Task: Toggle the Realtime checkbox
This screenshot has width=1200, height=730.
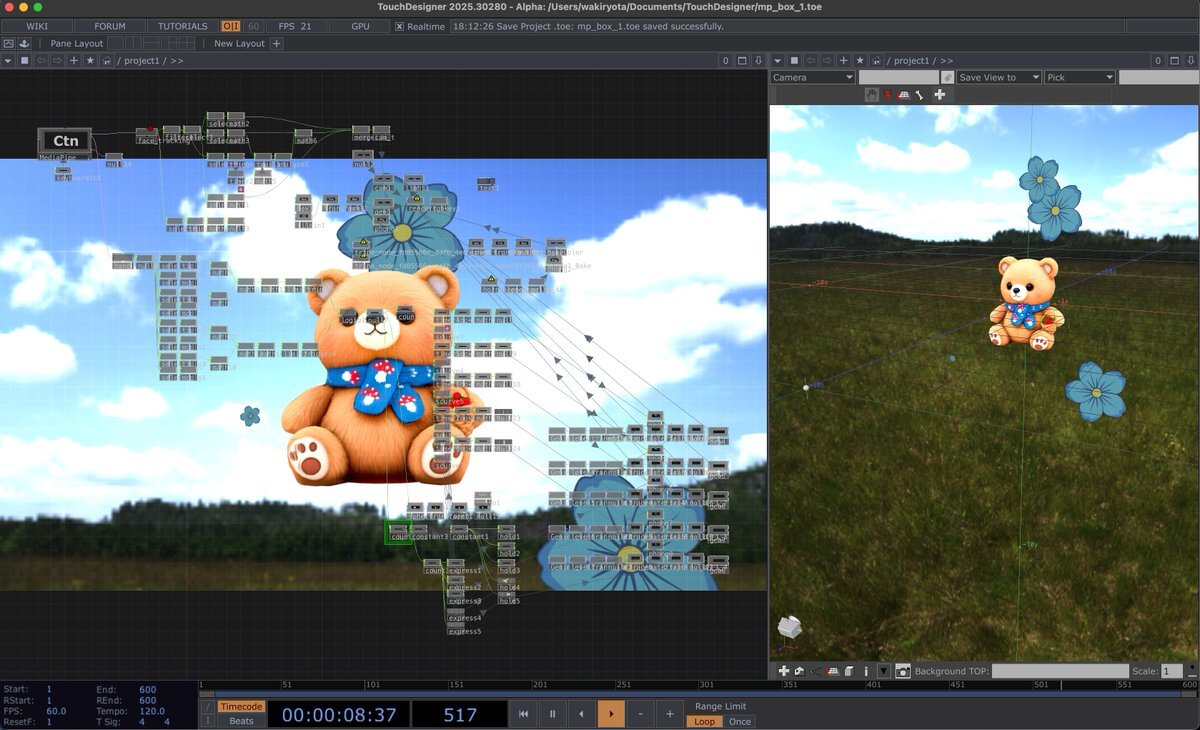Action: click(x=400, y=26)
